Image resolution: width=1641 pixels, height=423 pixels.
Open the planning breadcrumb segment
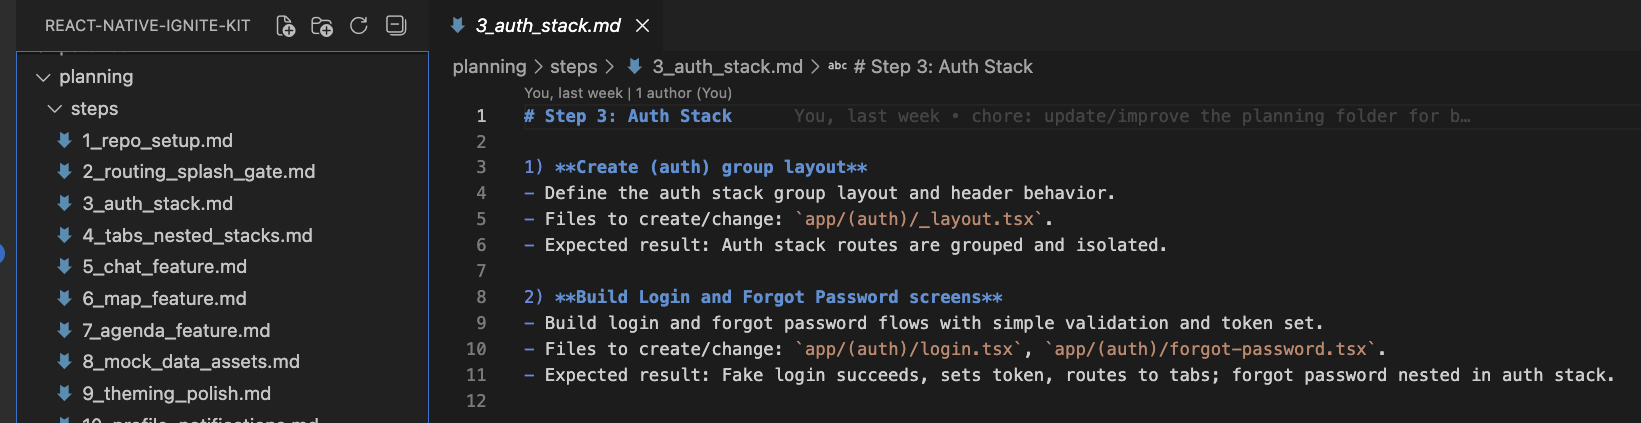click(x=489, y=67)
